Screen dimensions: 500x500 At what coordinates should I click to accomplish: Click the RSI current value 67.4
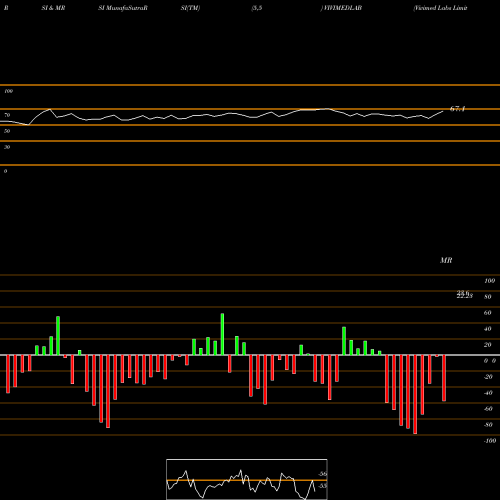(x=457, y=109)
